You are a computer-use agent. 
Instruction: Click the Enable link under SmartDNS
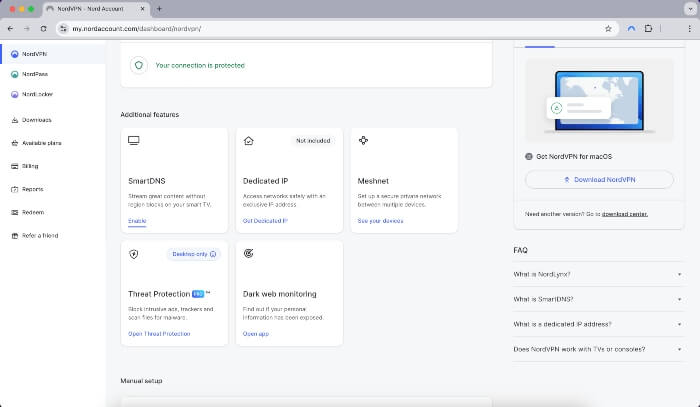pos(137,221)
